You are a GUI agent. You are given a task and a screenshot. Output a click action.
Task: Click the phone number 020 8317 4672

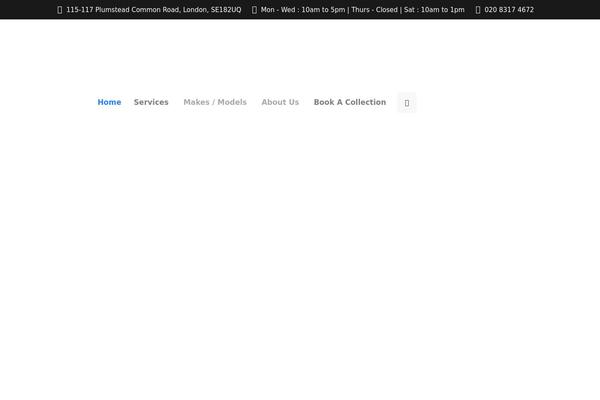(509, 10)
